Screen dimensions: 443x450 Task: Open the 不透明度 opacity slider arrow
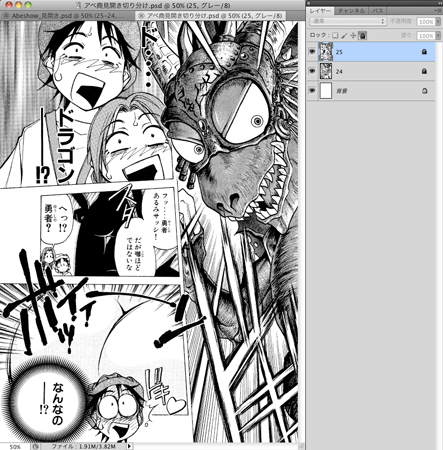click(x=437, y=22)
